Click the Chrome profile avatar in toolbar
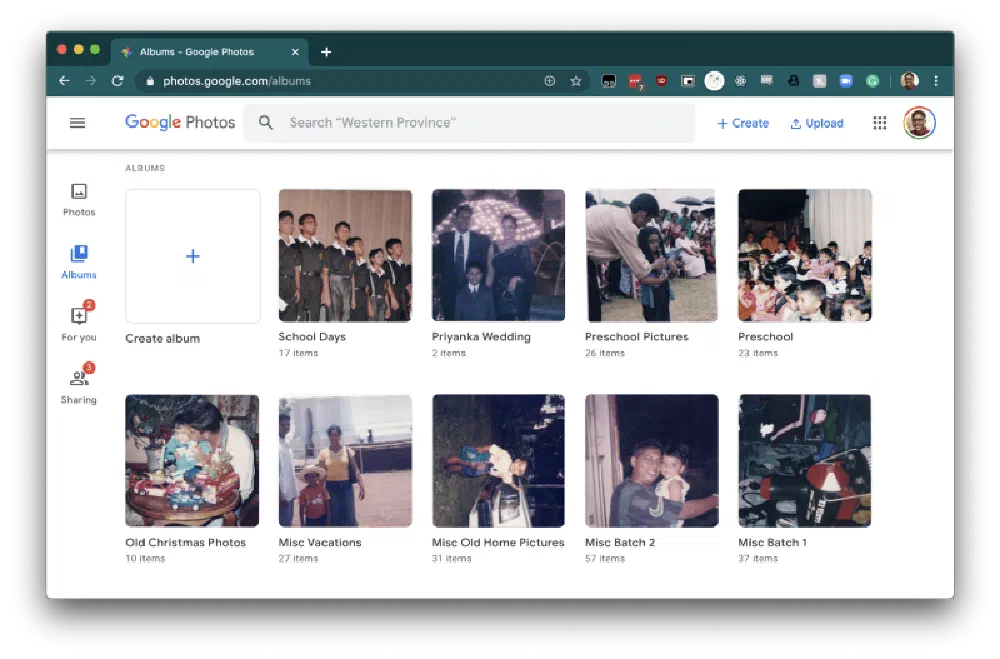The image size is (1000, 659). click(909, 81)
